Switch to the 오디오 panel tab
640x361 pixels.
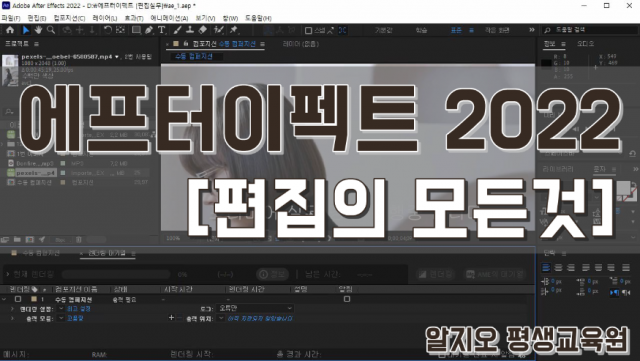[585, 44]
